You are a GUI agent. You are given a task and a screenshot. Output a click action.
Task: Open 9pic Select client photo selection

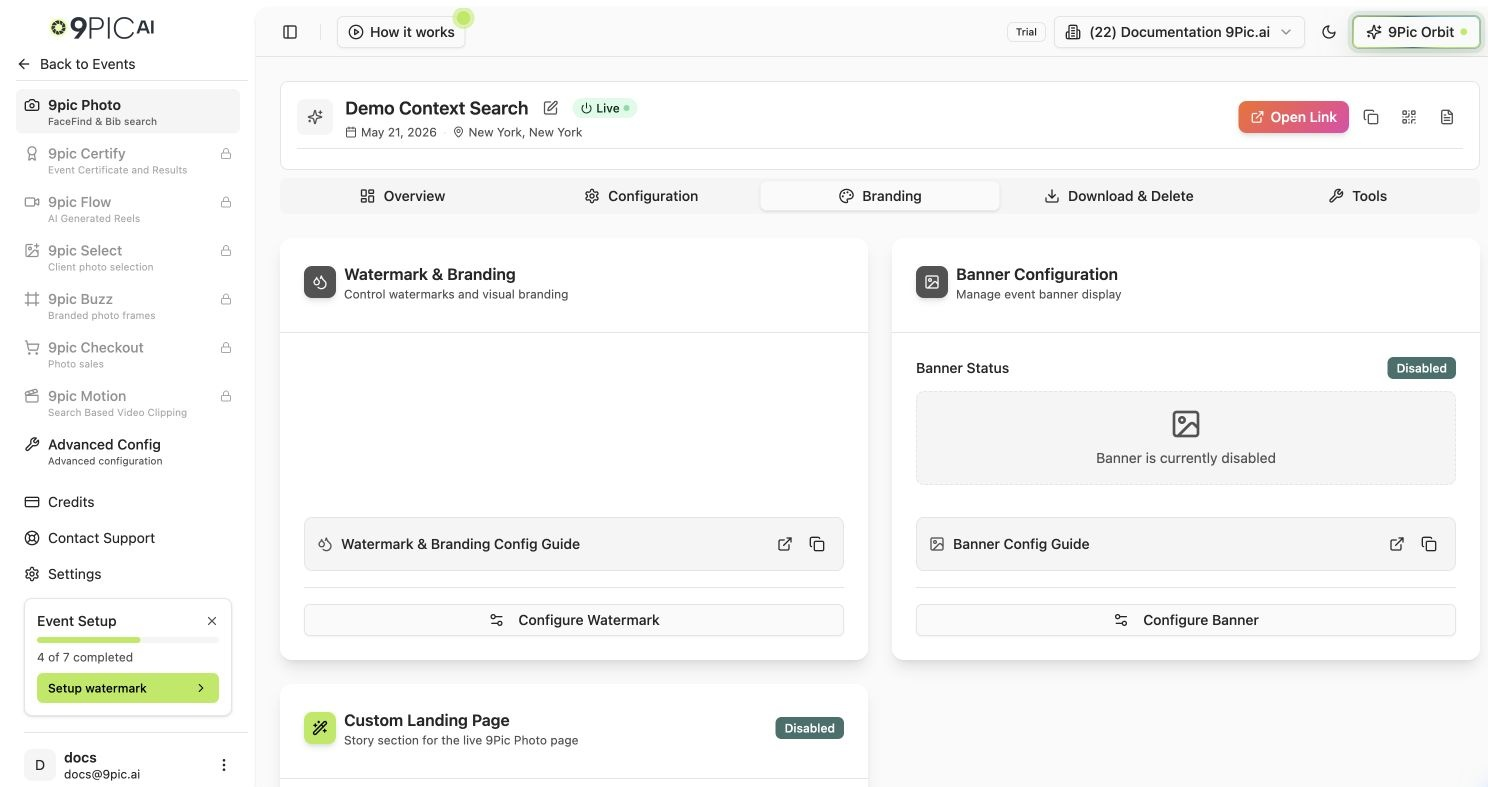click(x=128, y=257)
